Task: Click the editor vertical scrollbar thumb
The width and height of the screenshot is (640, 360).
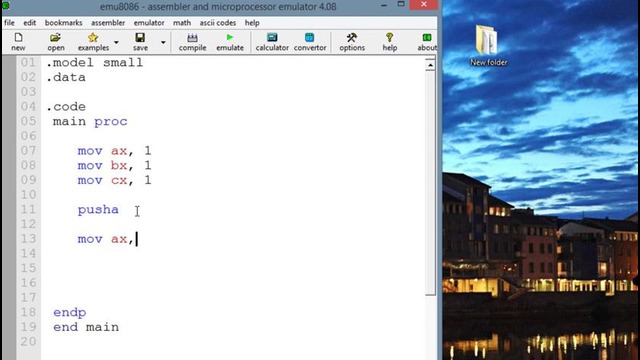Action: pos(430,183)
